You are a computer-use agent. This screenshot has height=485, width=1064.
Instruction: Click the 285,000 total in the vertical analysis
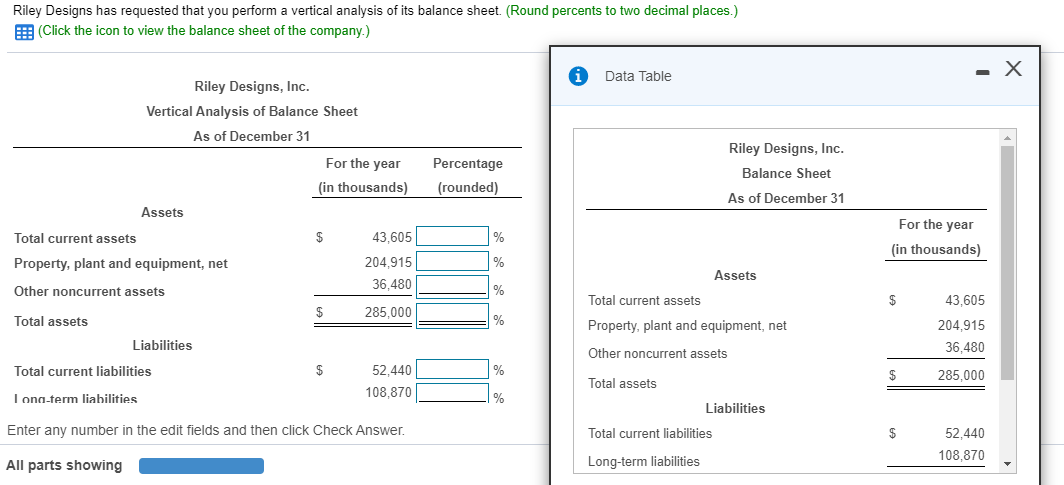tap(388, 312)
